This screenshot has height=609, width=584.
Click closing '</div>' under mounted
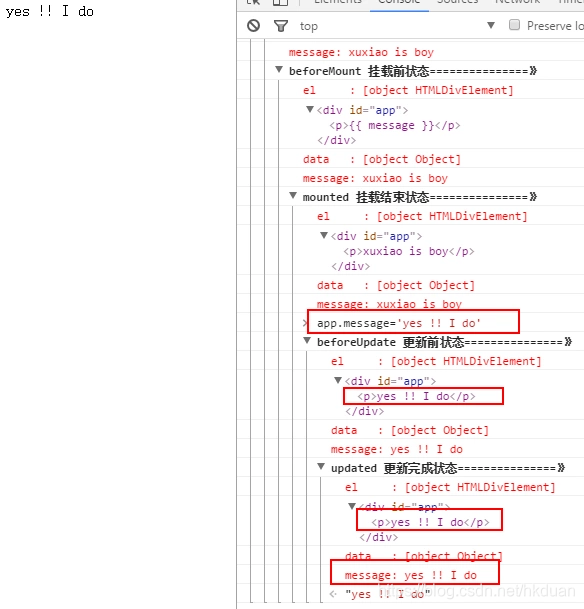point(351,266)
